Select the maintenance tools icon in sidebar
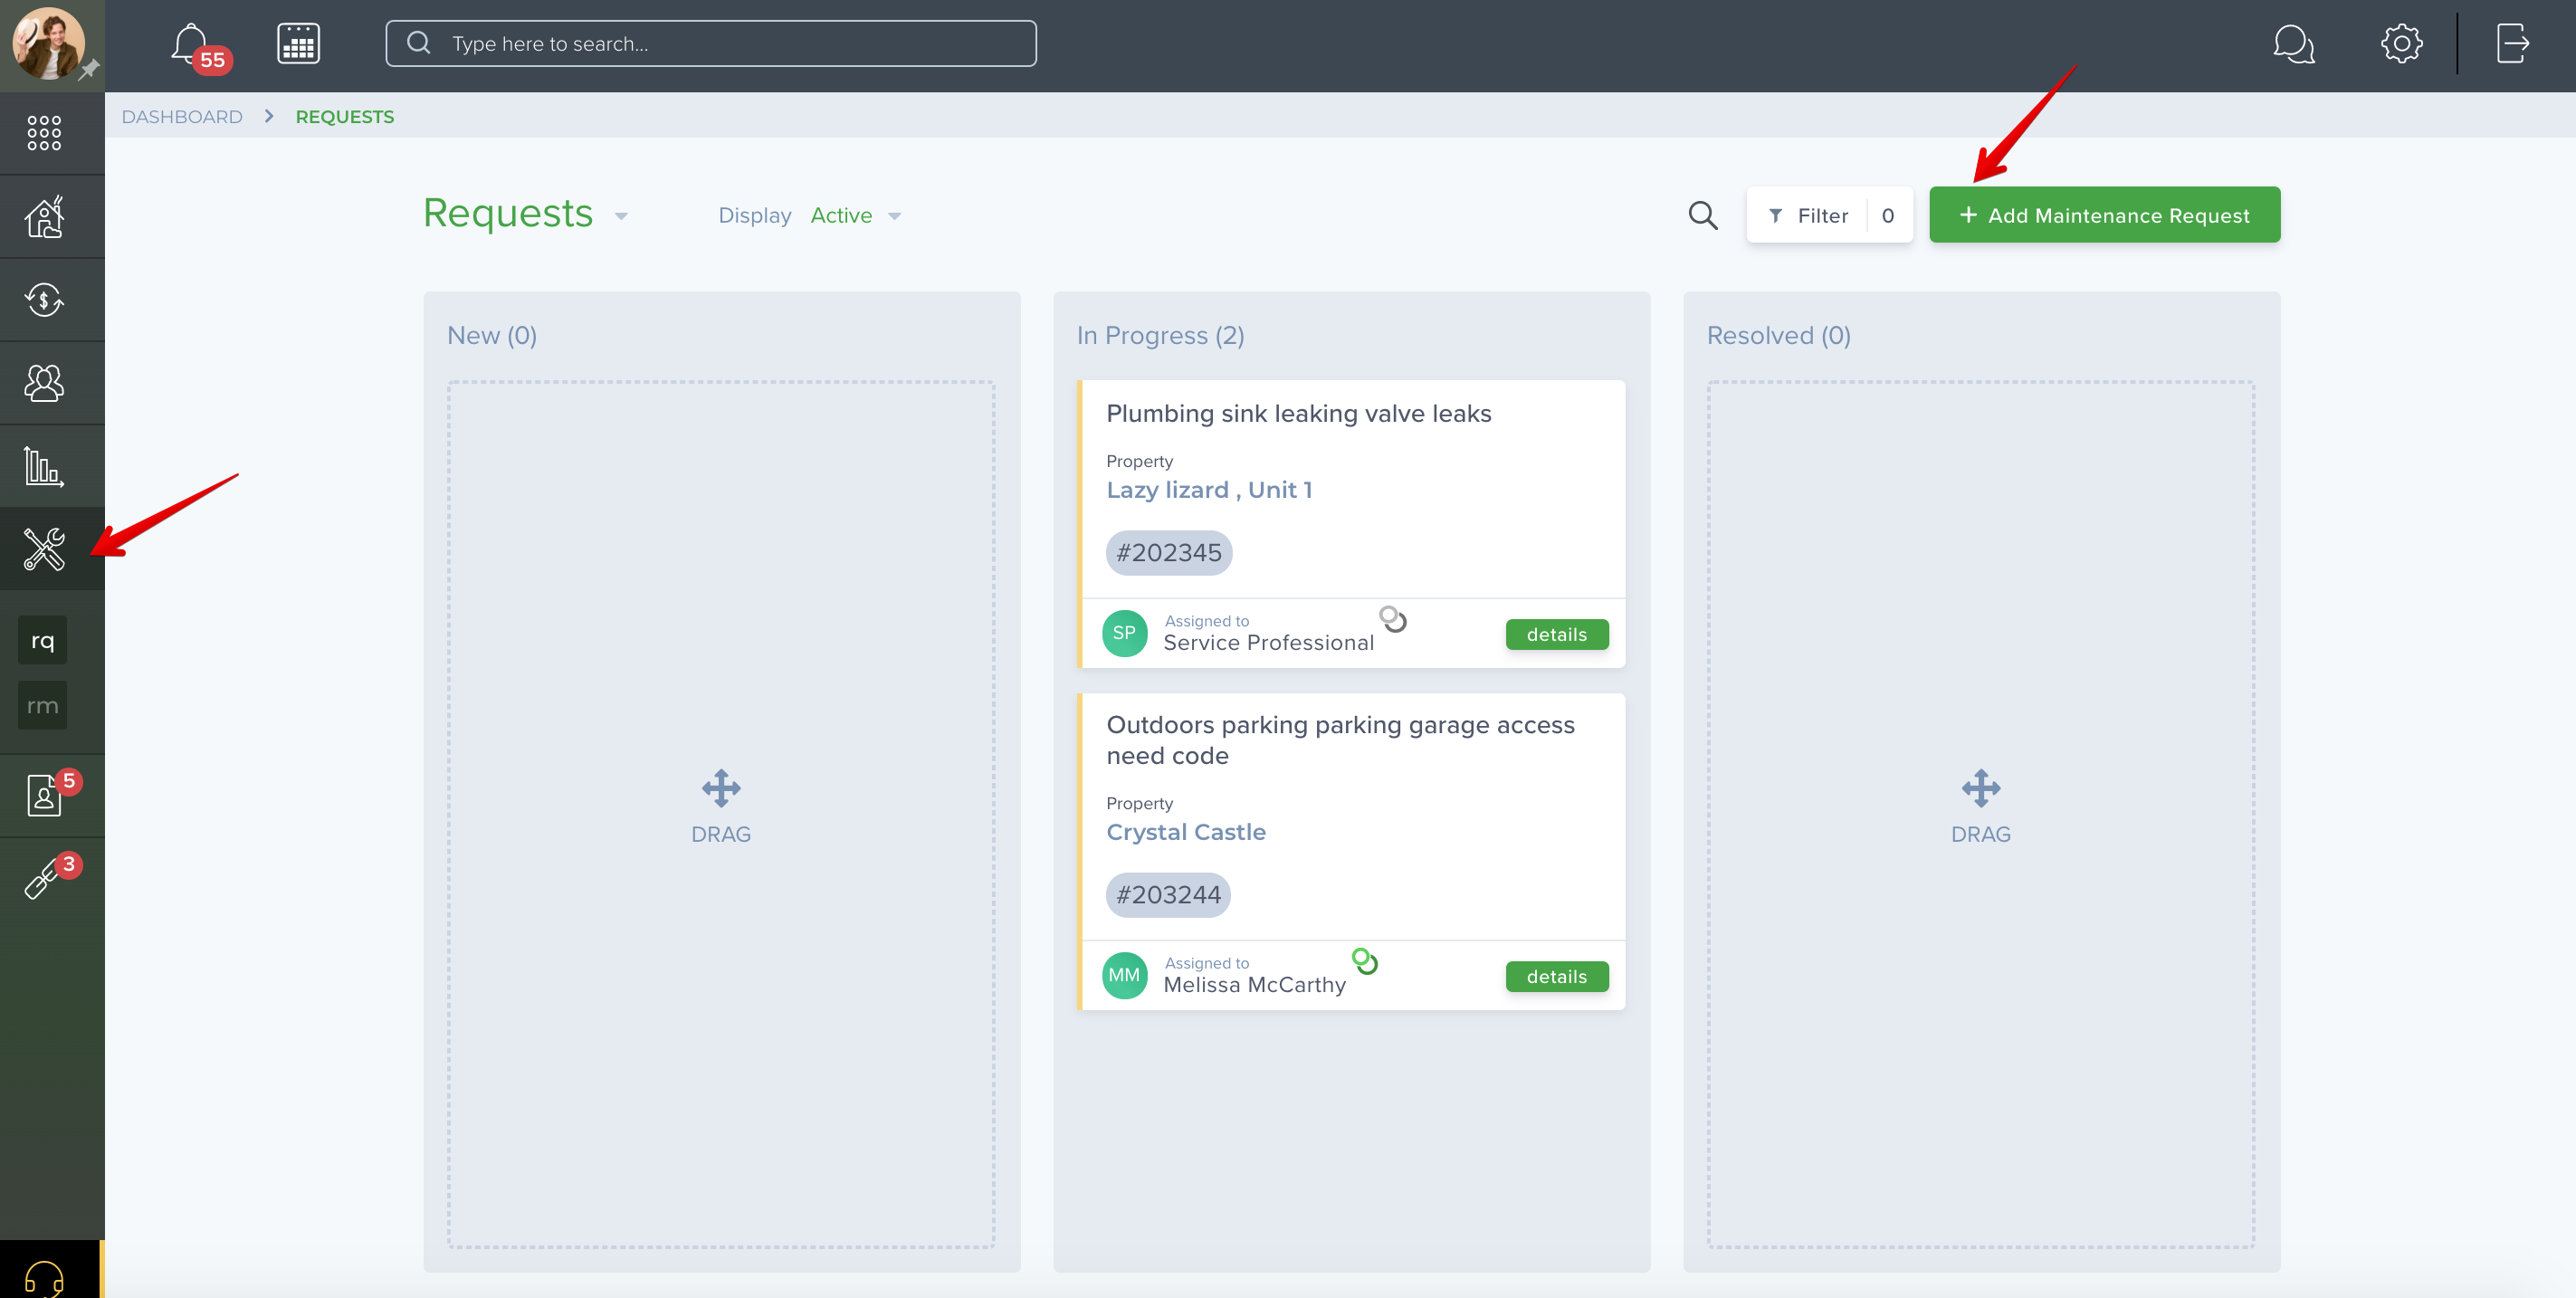Screen dimensions: 2576x1298 [x=44, y=549]
